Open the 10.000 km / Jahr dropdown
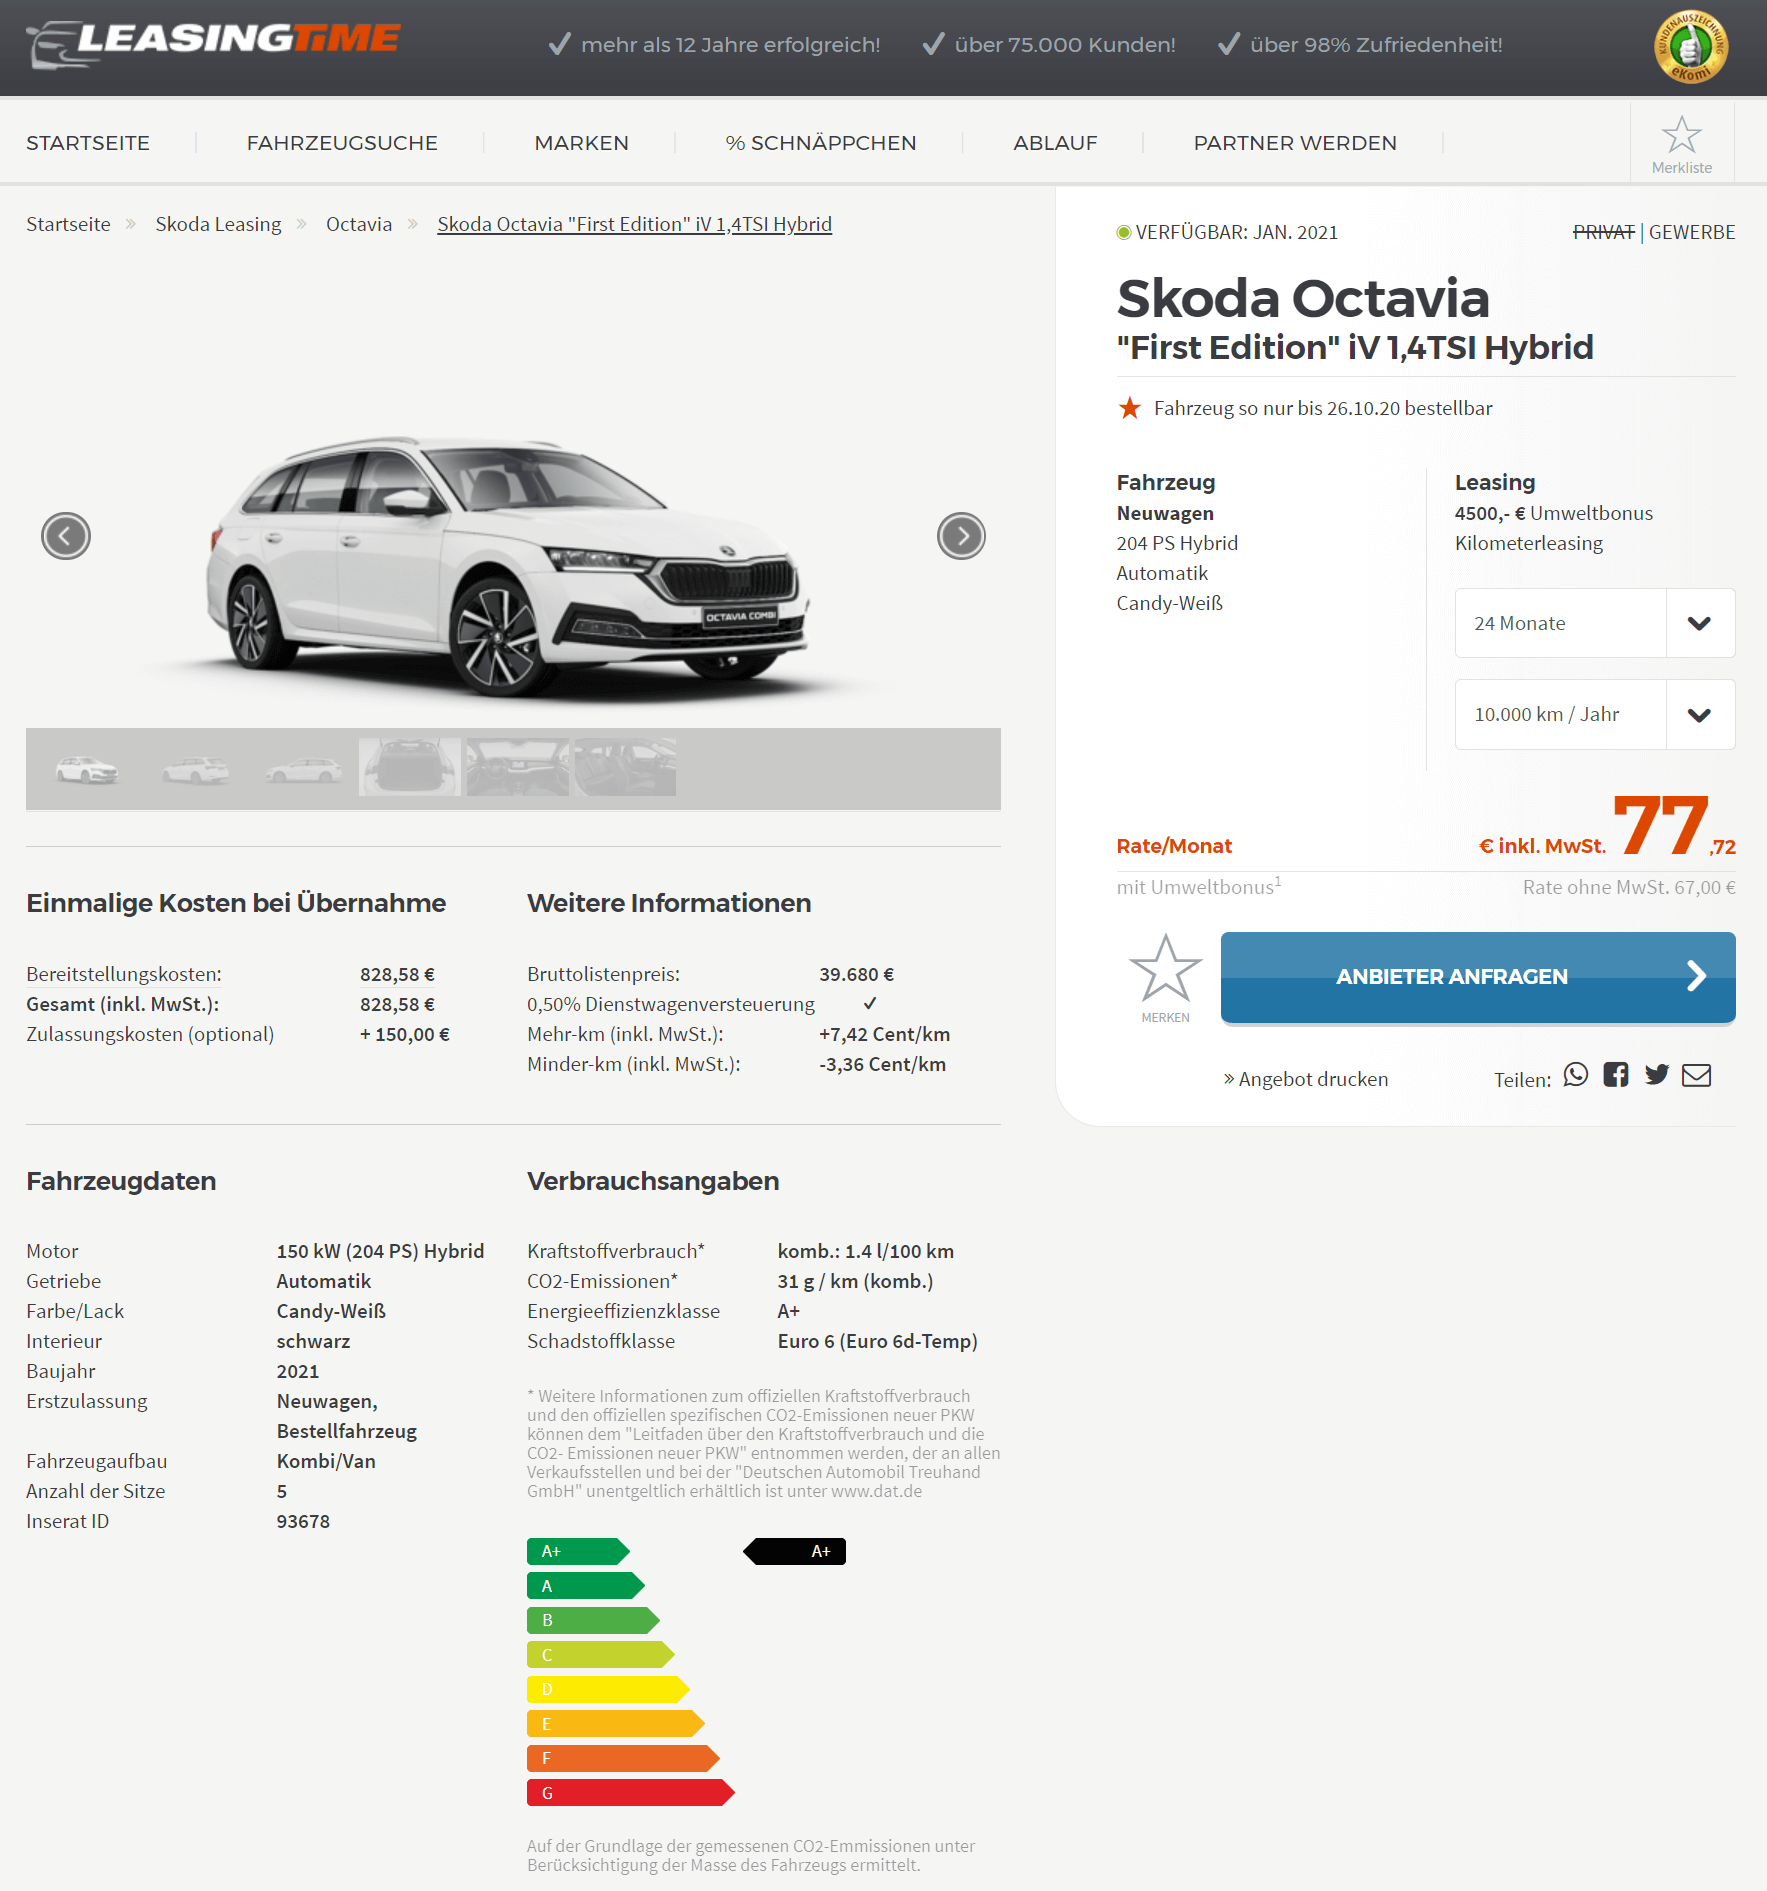 coord(1594,714)
